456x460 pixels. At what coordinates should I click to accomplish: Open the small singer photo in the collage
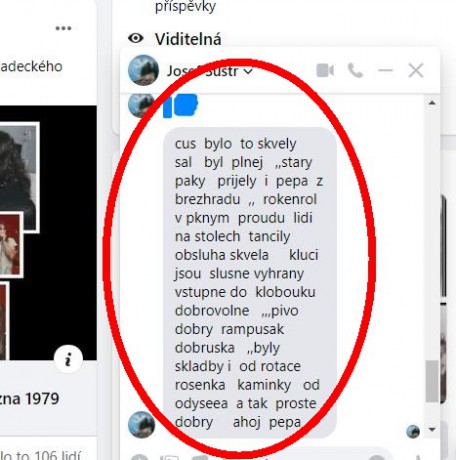tap(11, 245)
